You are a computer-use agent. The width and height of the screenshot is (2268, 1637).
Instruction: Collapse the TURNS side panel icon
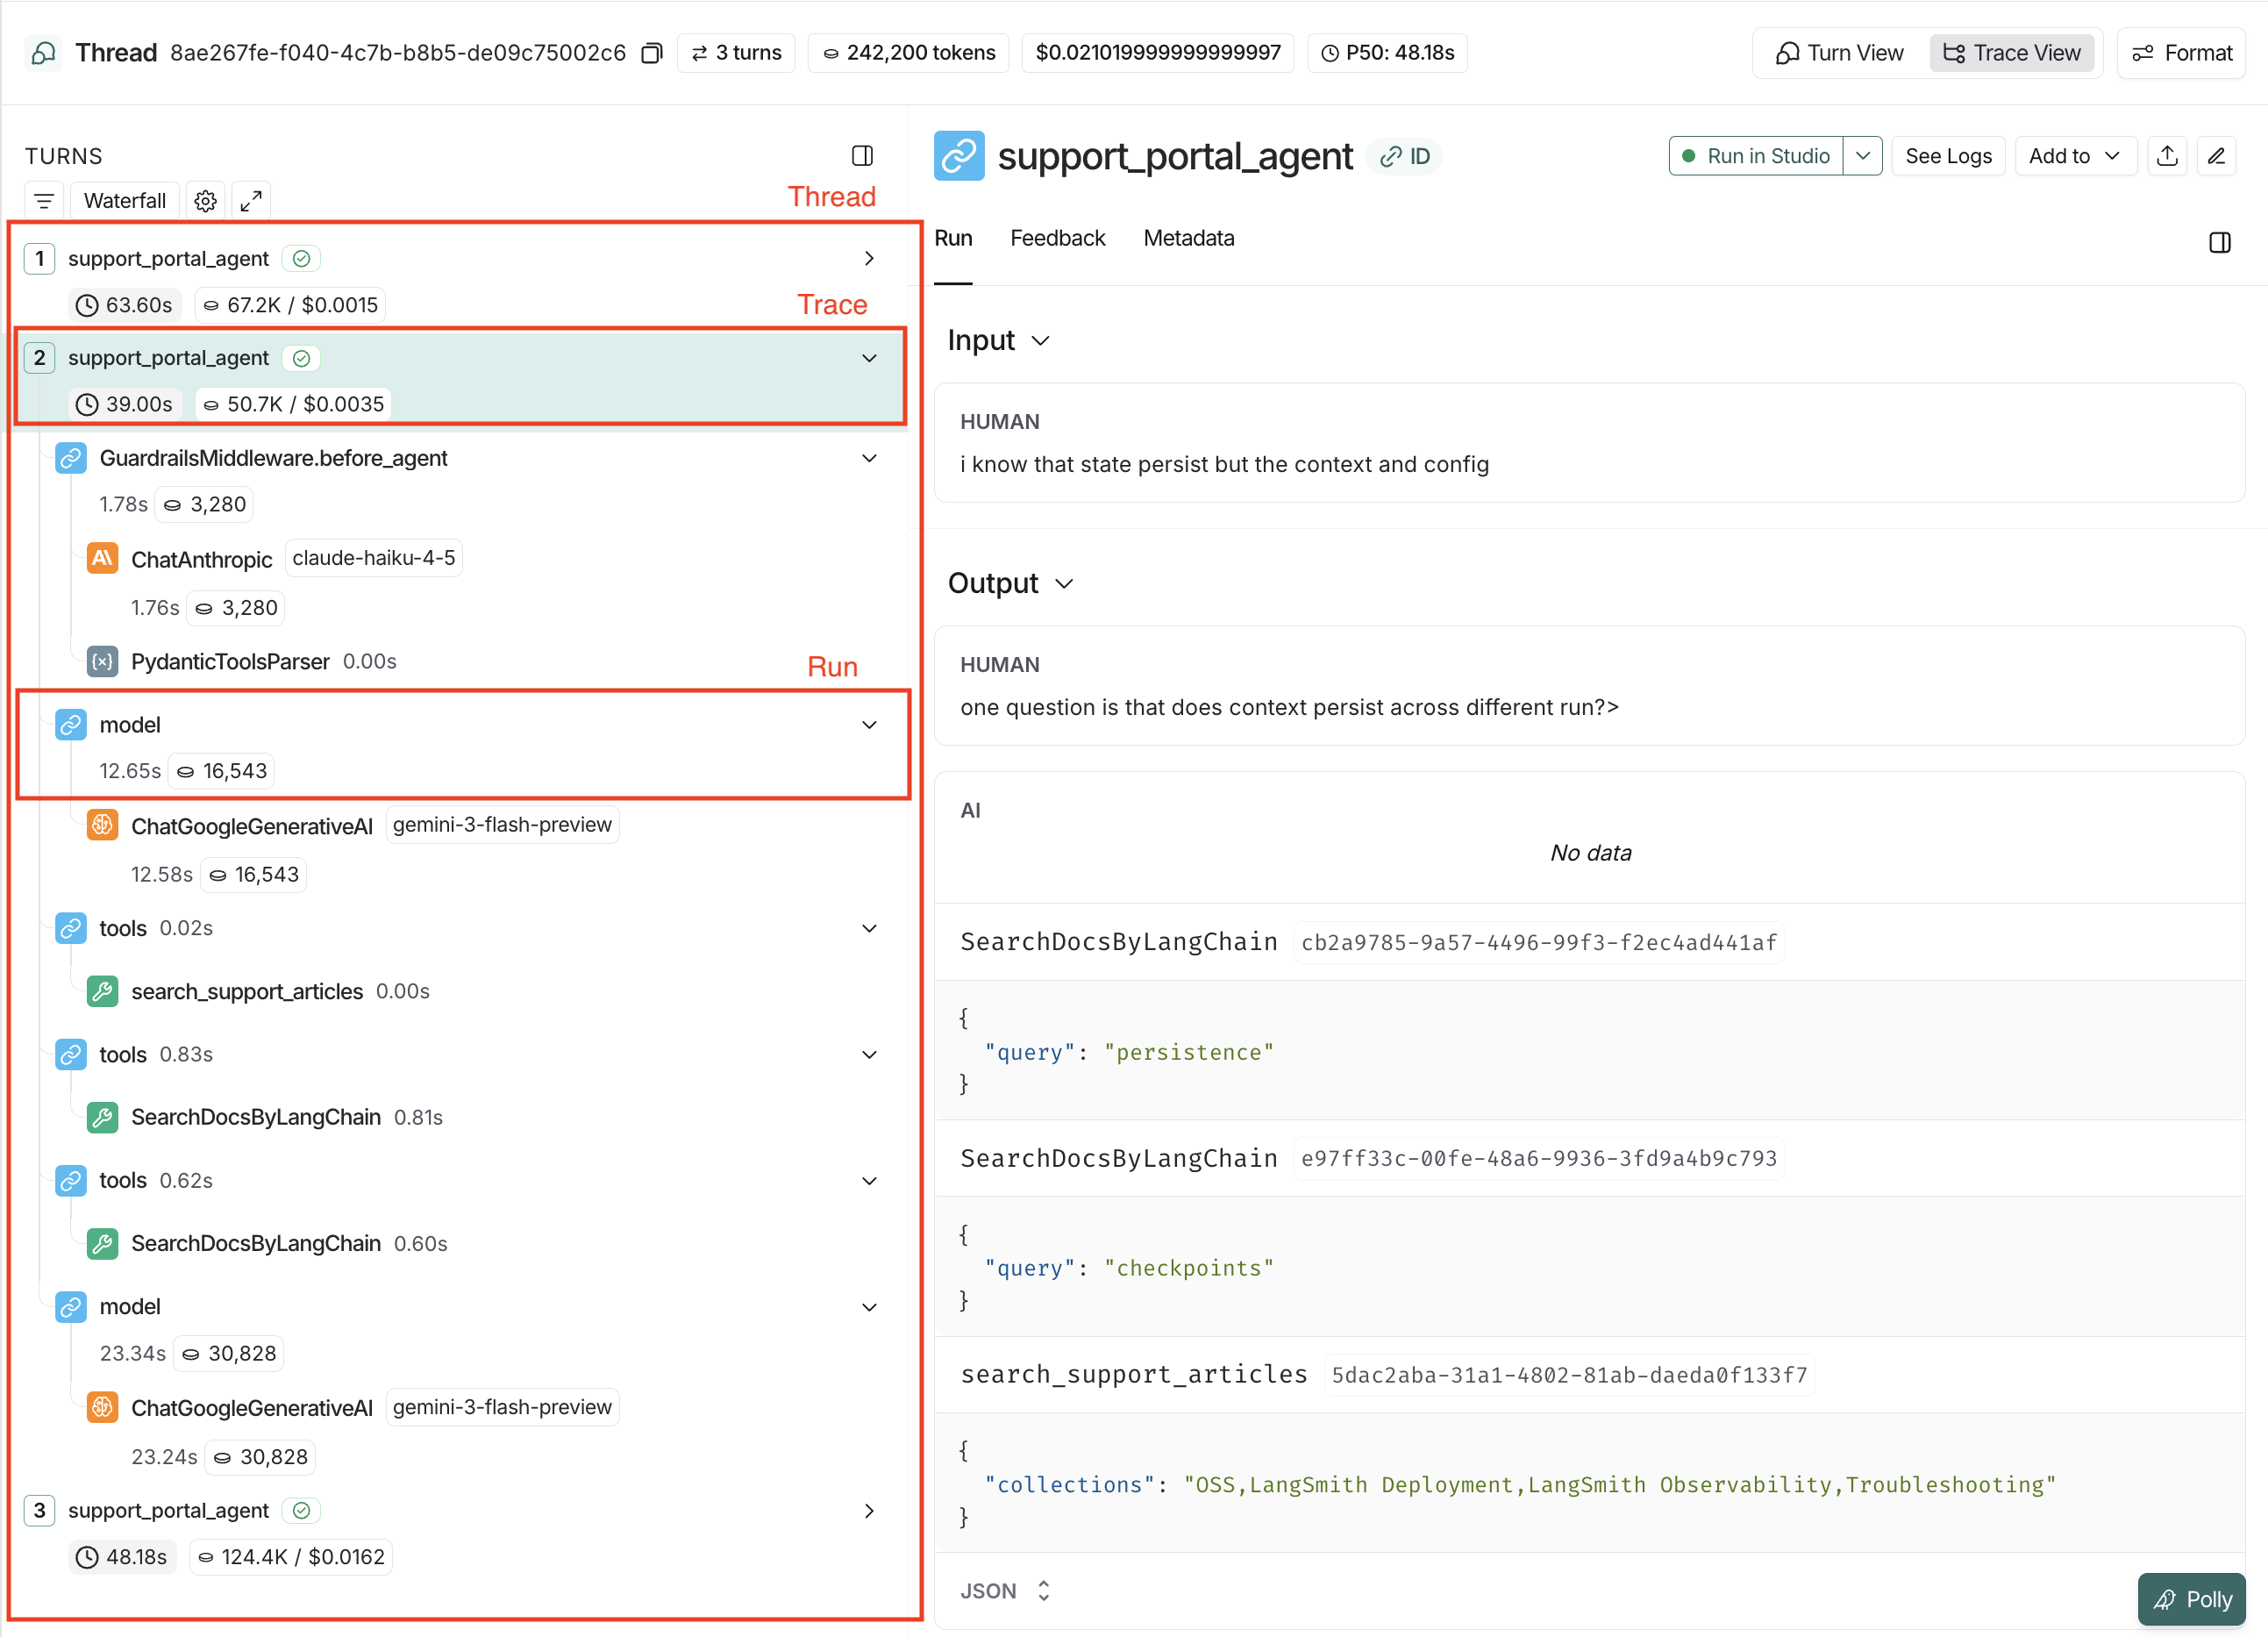coord(862,156)
